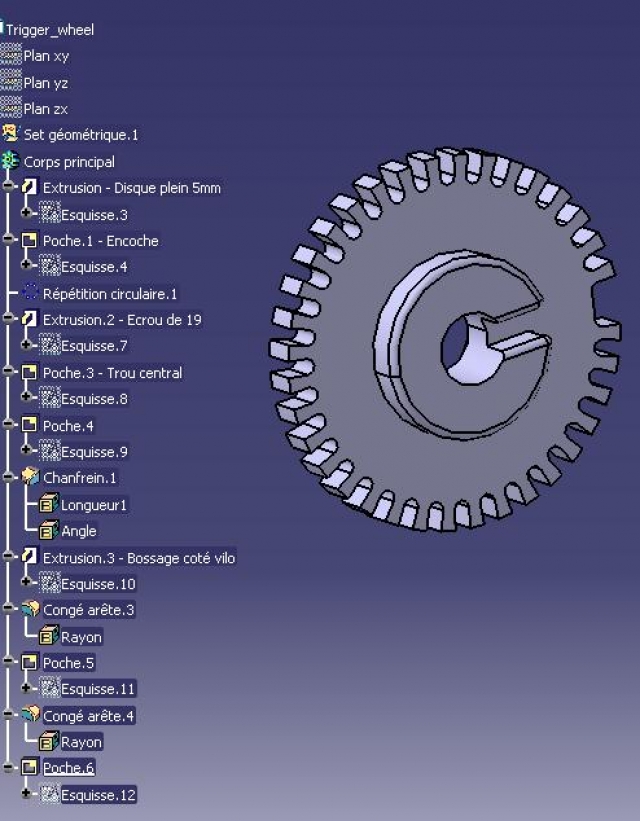Image resolution: width=640 pixels, height=821 pixels.
Task: Collapse the Chanfrein.1 tree node
Action: pyautogui.click(x=9, y=478)
